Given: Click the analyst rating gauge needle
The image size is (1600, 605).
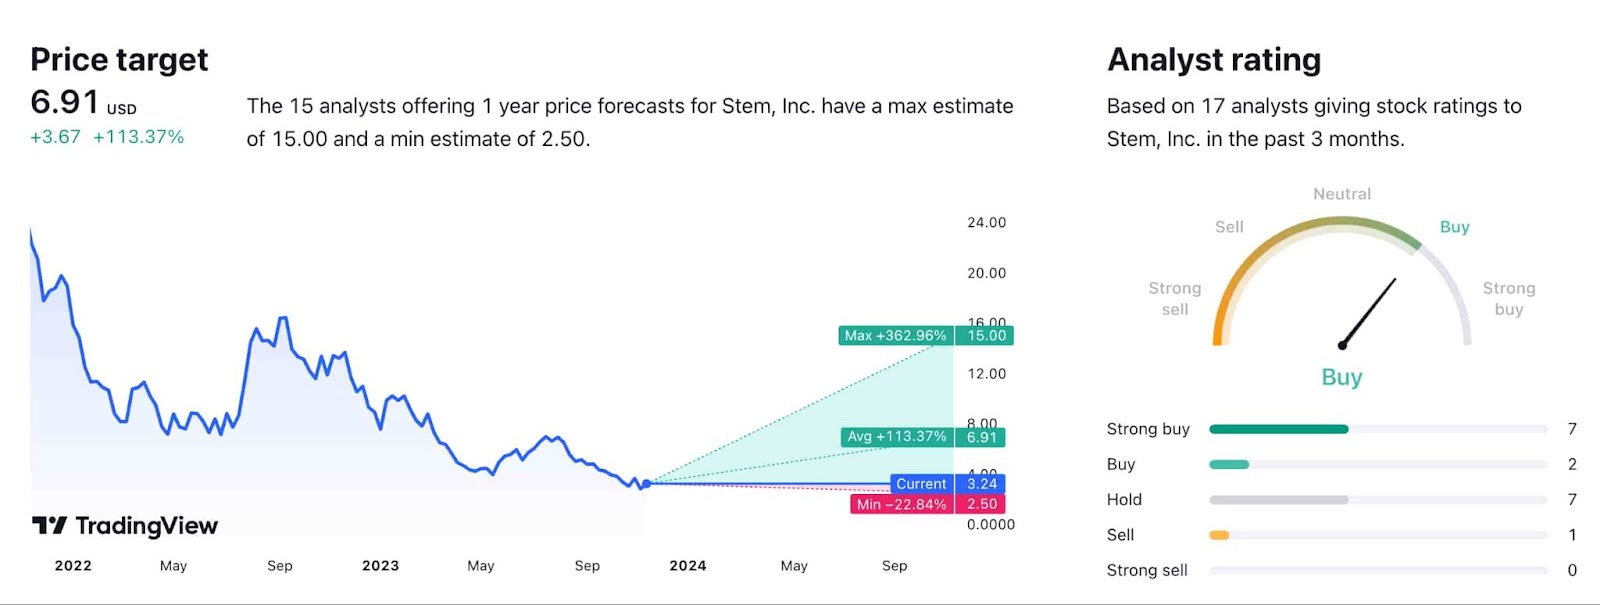Looking at the screenshot, I should [x=1368, y=313].
